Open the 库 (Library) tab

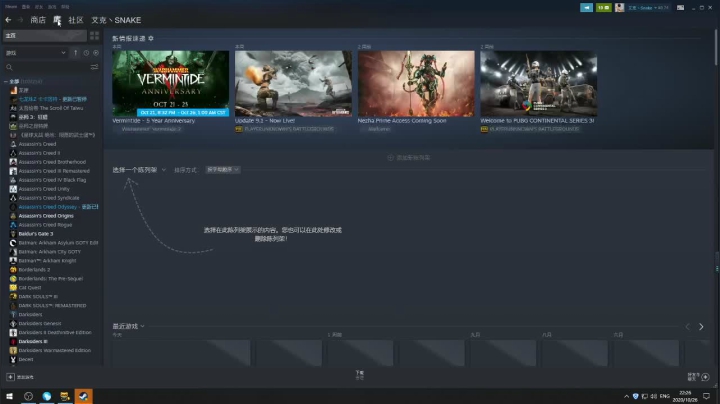[56, 20]
